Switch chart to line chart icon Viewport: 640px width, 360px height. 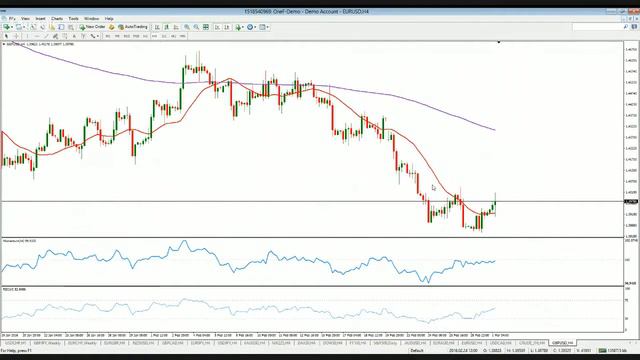point(176,27)
